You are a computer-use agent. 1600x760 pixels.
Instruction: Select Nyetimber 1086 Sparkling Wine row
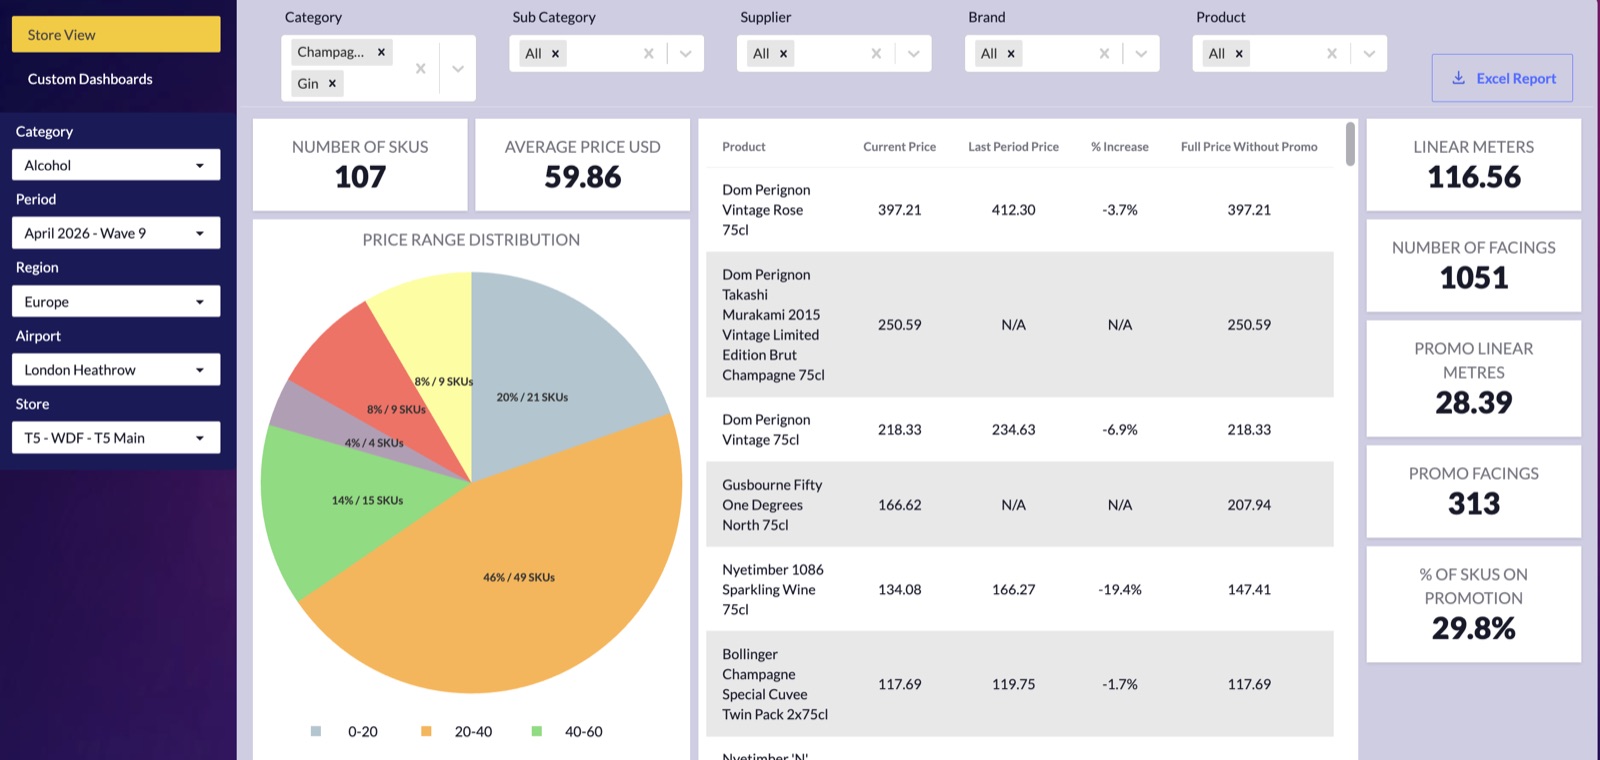(1020, 590)
